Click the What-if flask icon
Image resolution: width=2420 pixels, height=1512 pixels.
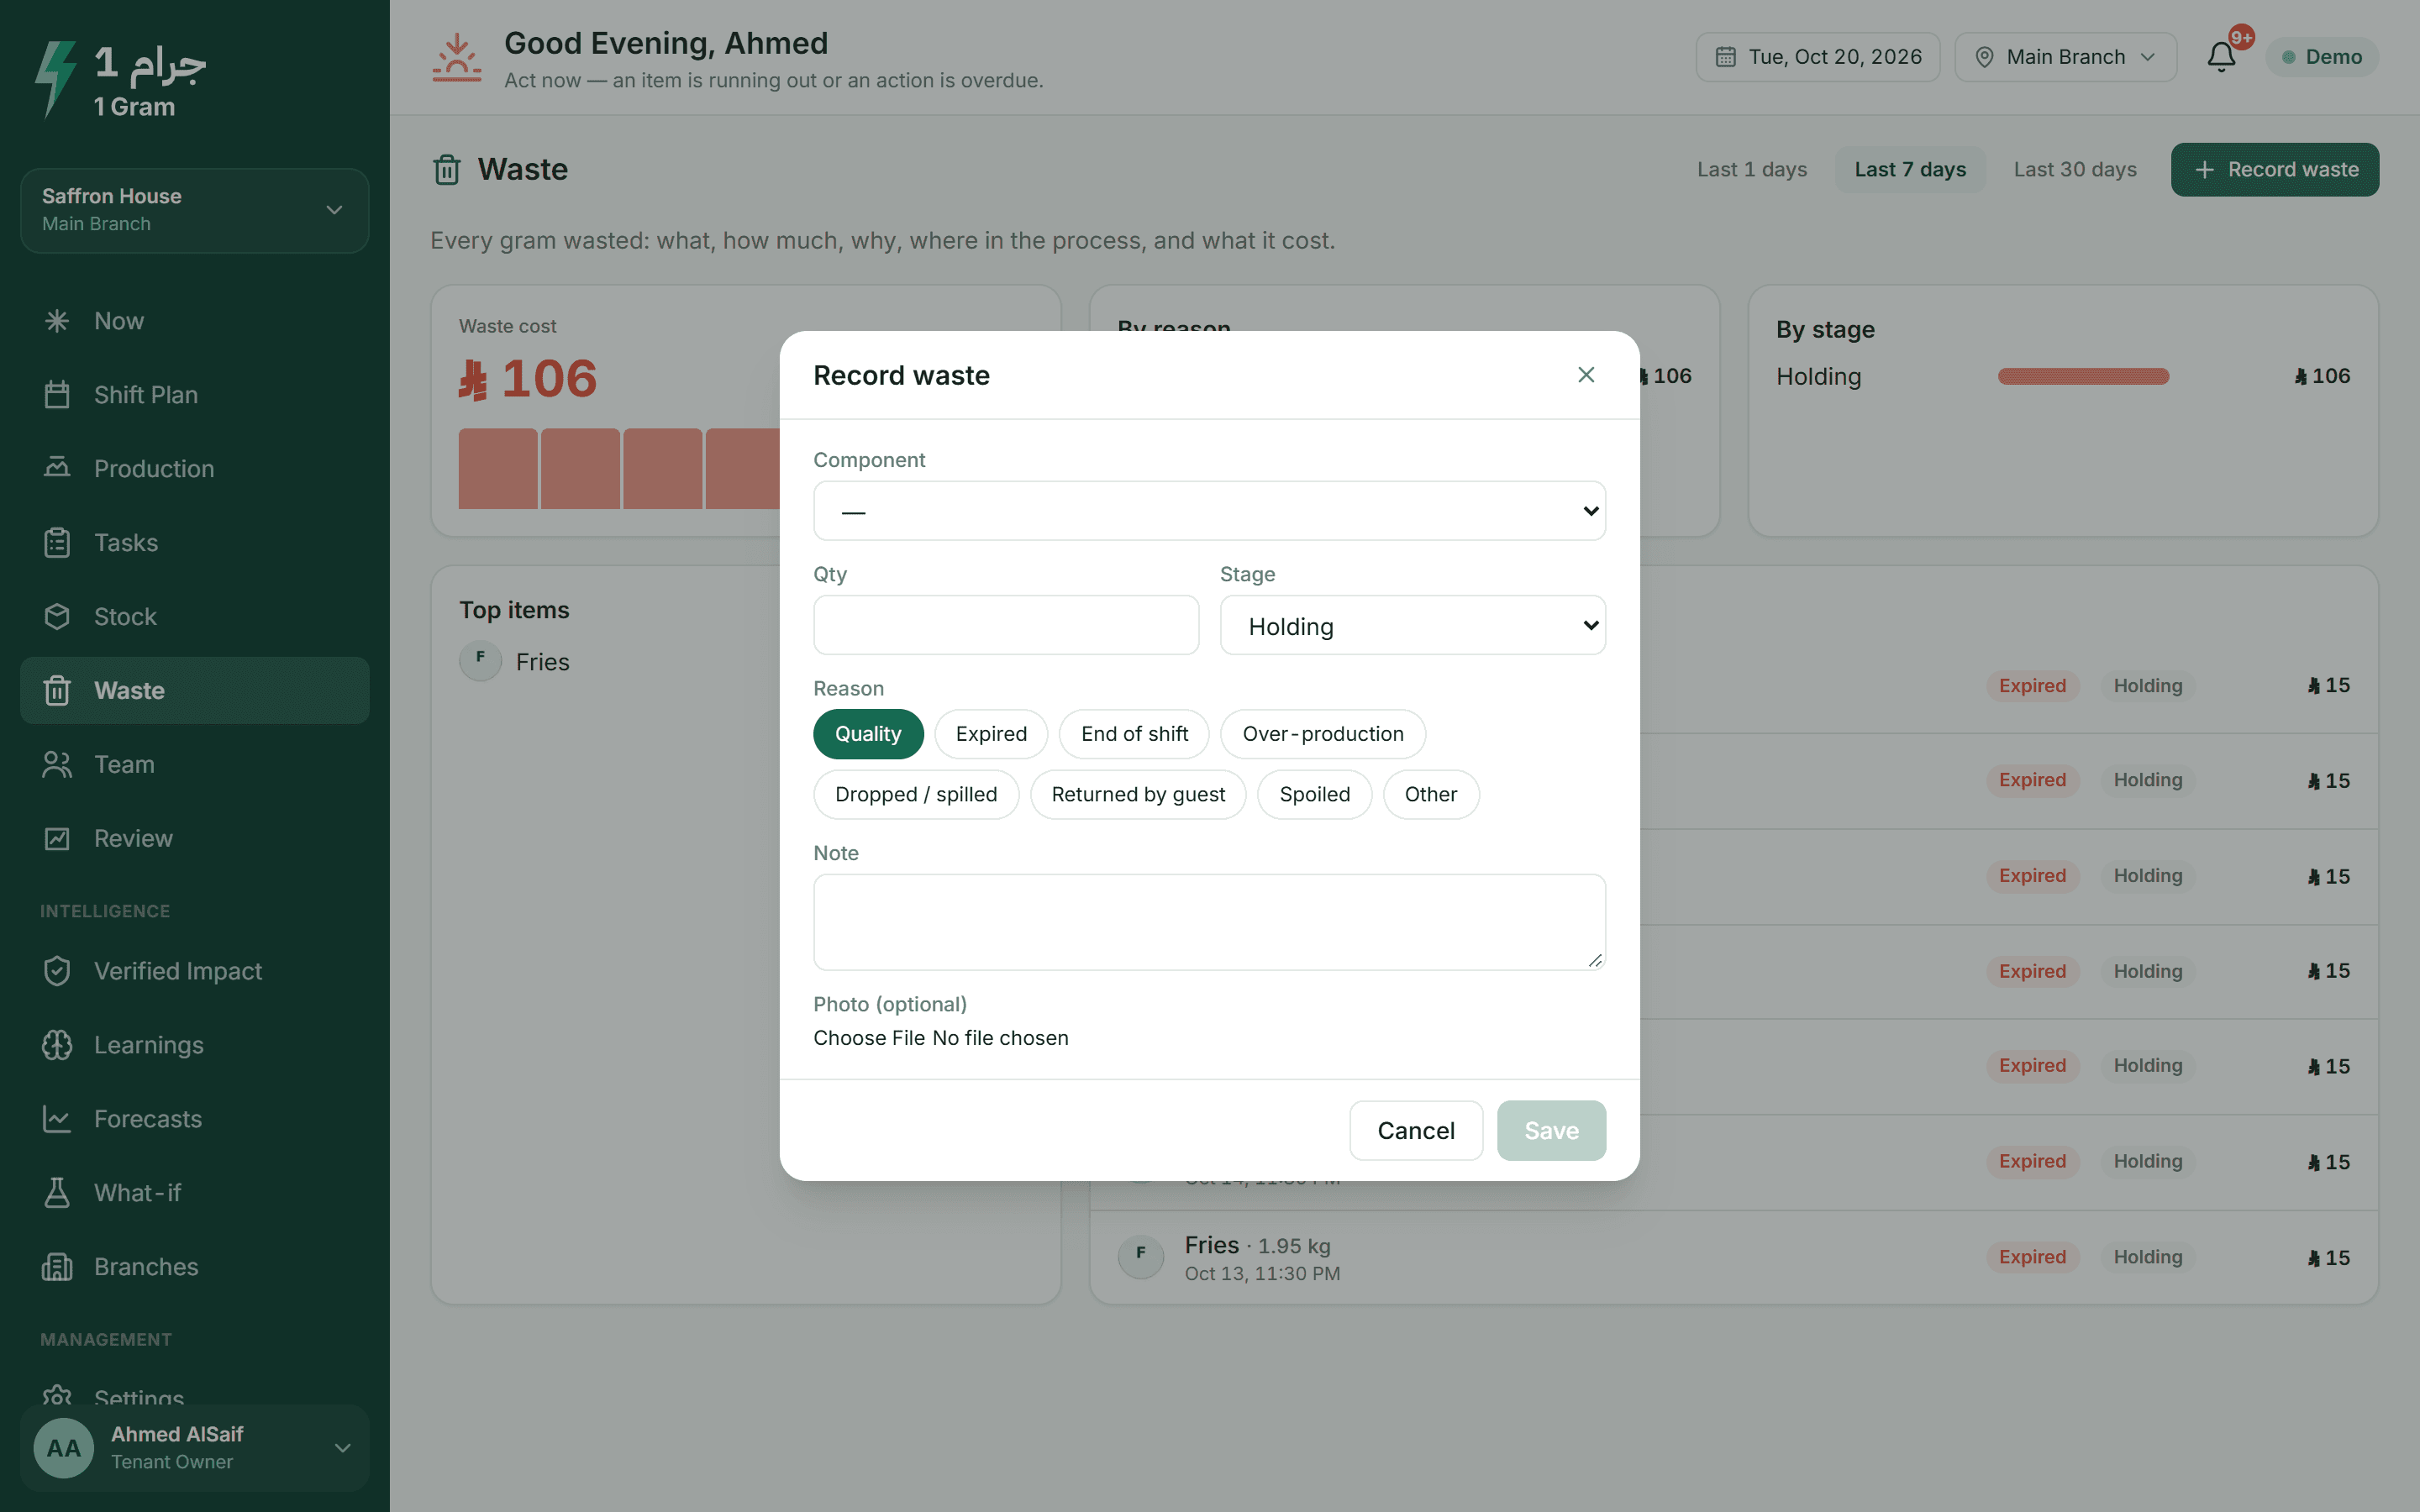tap(57, 1193)
